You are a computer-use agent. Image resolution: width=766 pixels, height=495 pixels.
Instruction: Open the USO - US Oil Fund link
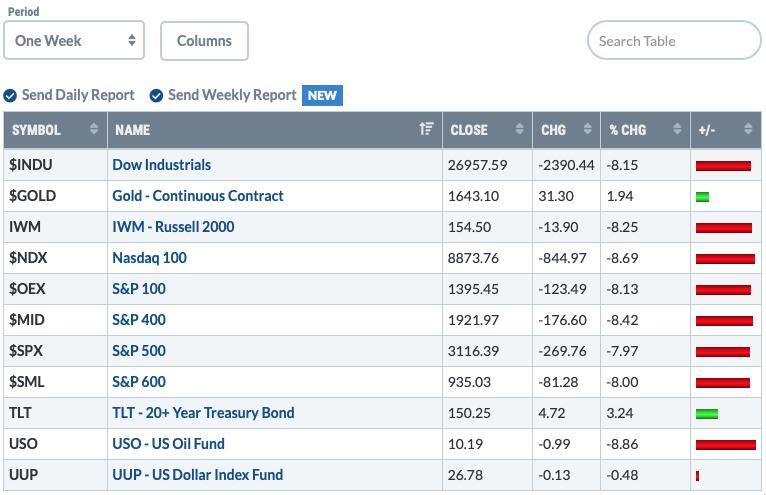(169, 444)
